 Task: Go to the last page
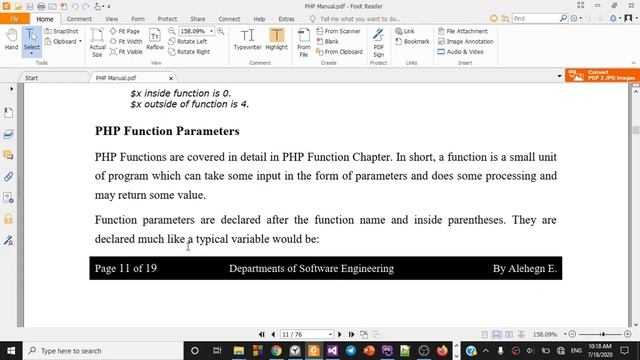[x=351, y=334]
